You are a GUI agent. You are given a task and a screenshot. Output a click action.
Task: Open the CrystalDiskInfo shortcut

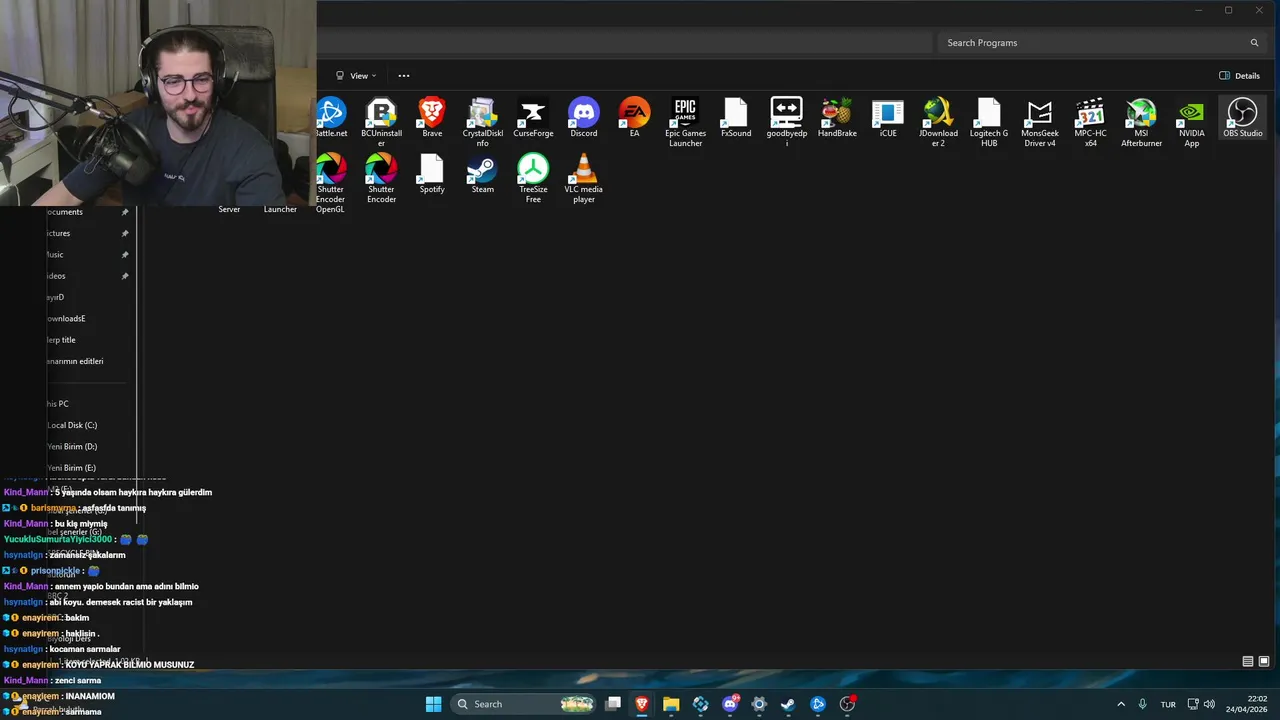click(482, 123)
